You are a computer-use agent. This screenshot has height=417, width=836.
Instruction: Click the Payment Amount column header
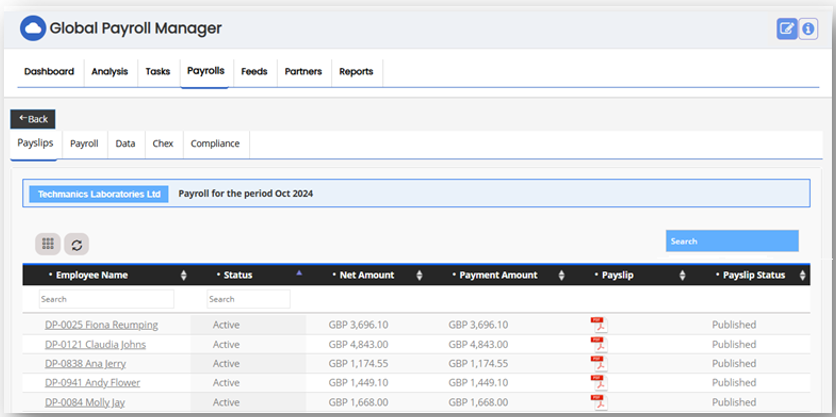499,275
